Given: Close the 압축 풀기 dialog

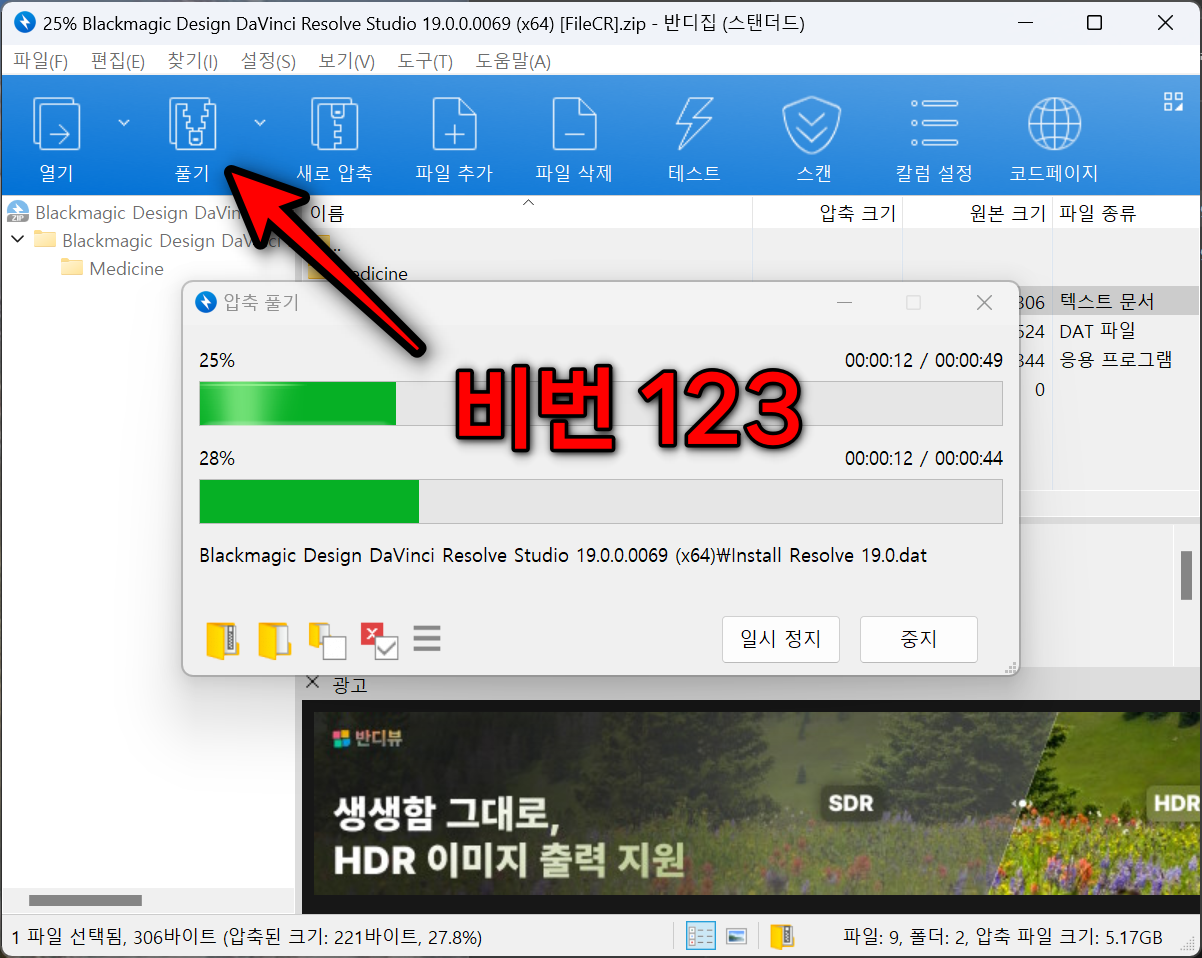Looking at the screenshot, I should coord(984,302).
